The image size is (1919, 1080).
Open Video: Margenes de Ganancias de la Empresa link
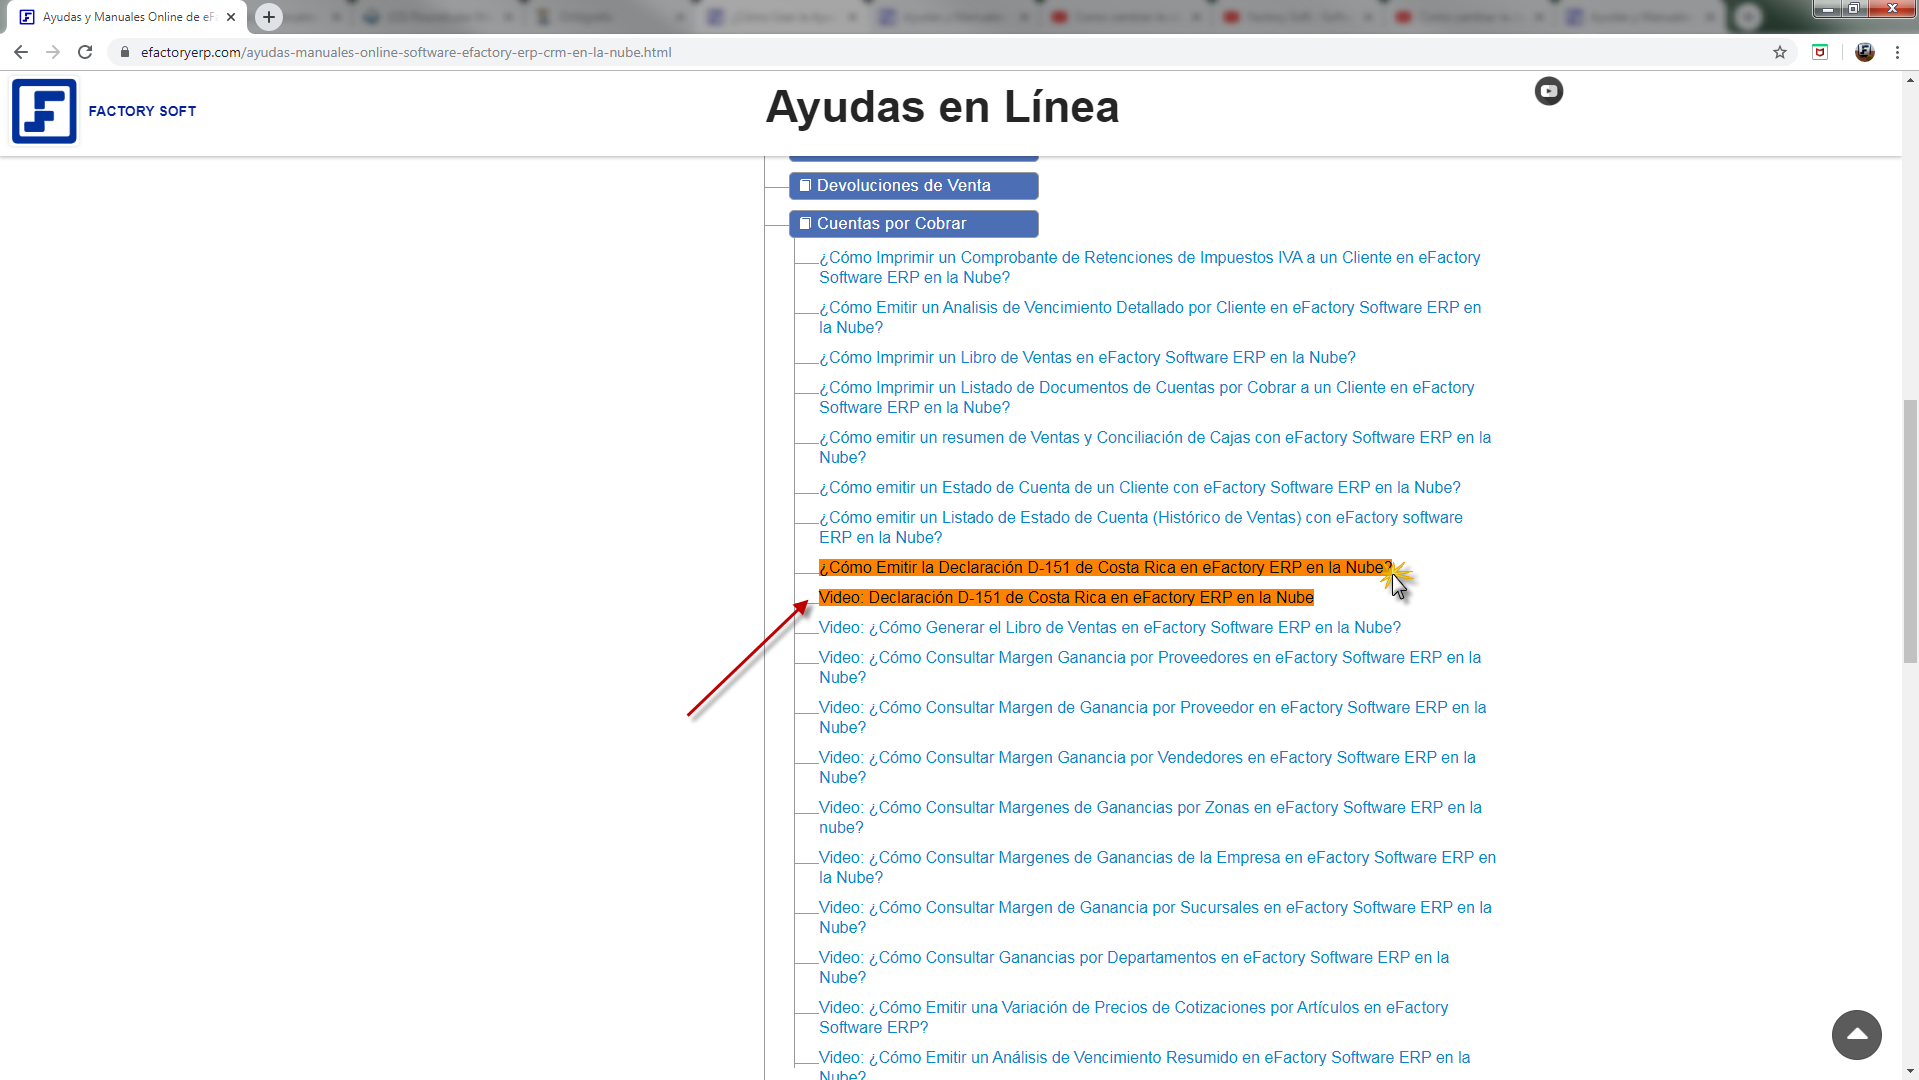pyautogui.click(x=1158, y=868)
